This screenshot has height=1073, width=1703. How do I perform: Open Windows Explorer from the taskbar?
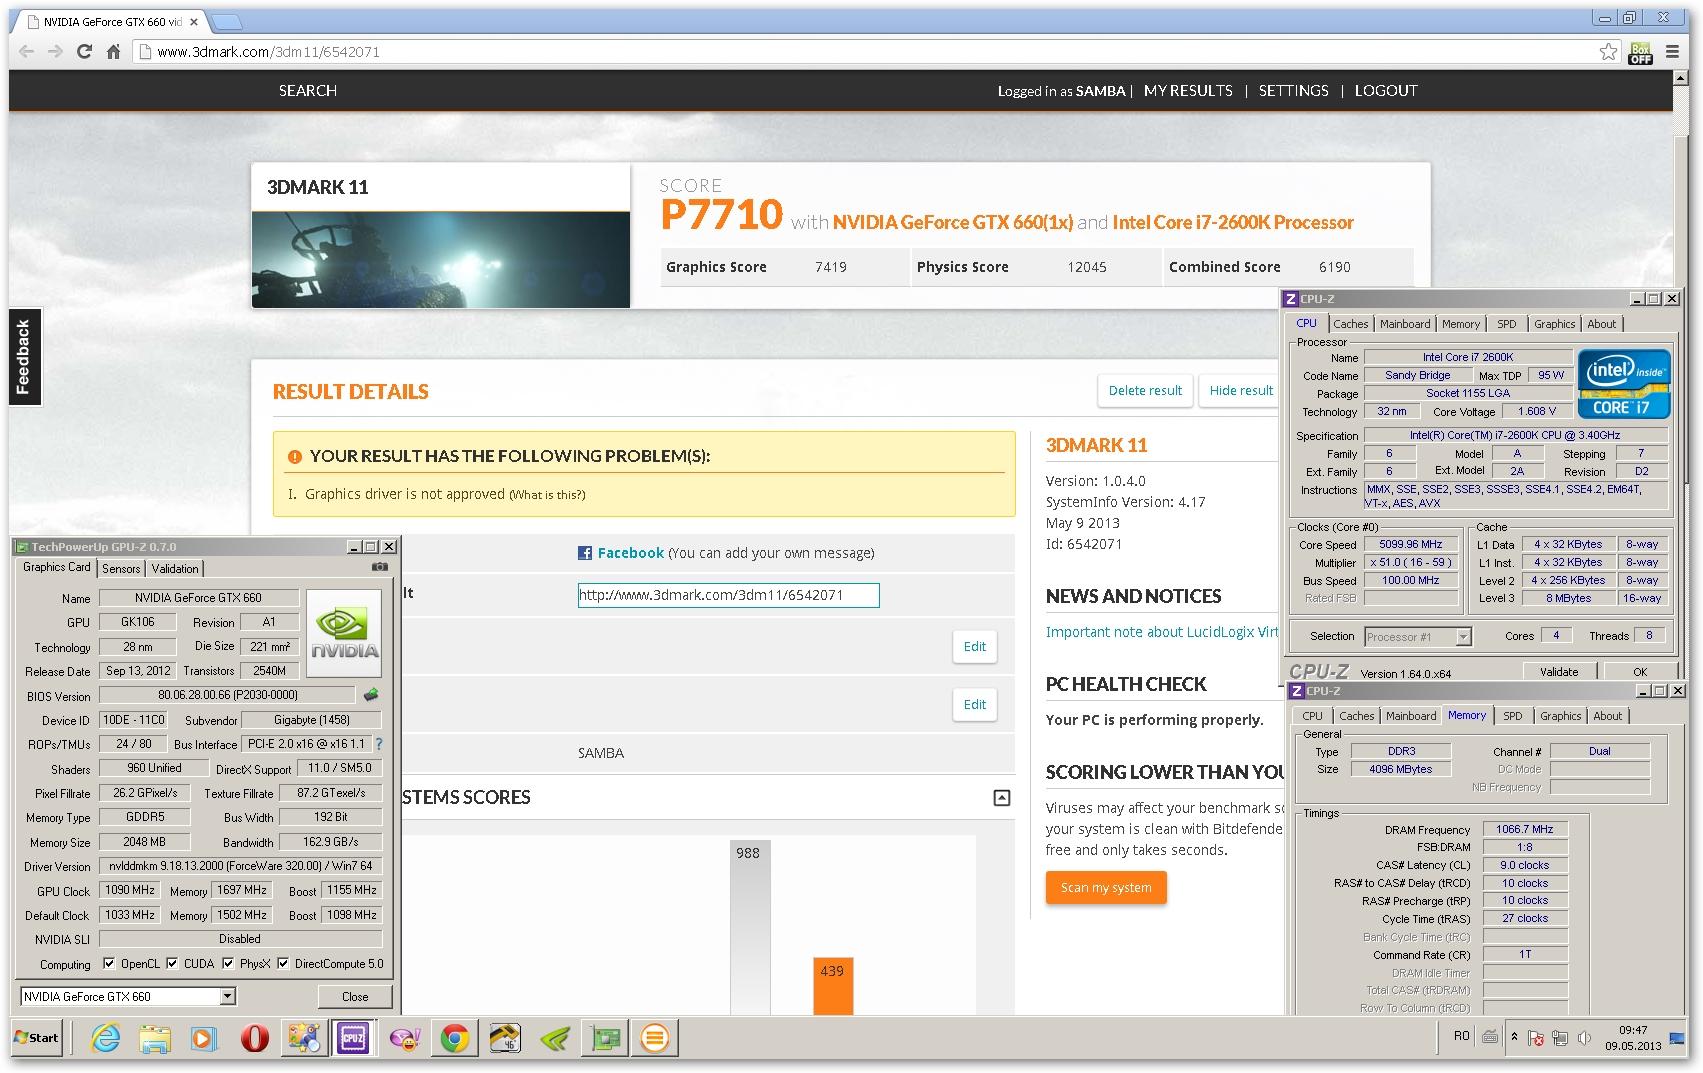click(x=155, y=1038)
